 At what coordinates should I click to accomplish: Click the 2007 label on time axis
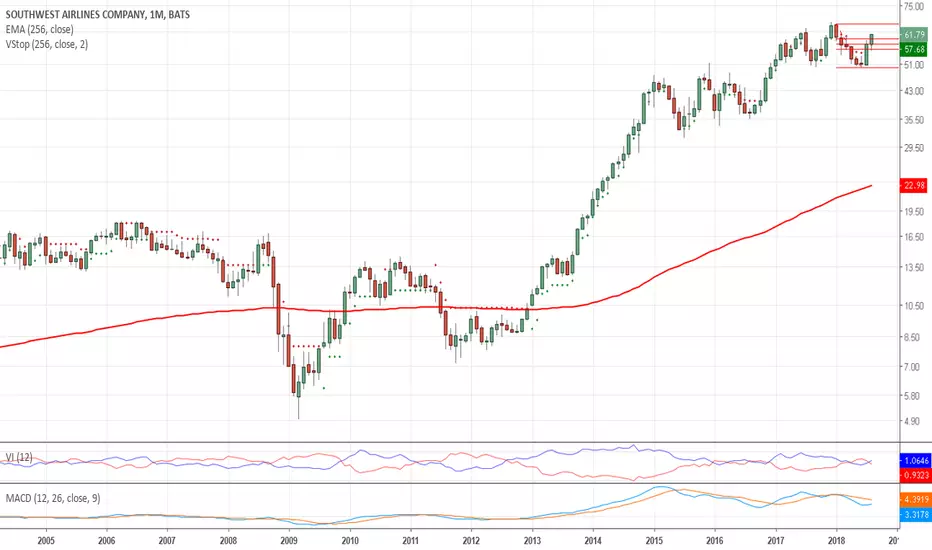(167, 540)
